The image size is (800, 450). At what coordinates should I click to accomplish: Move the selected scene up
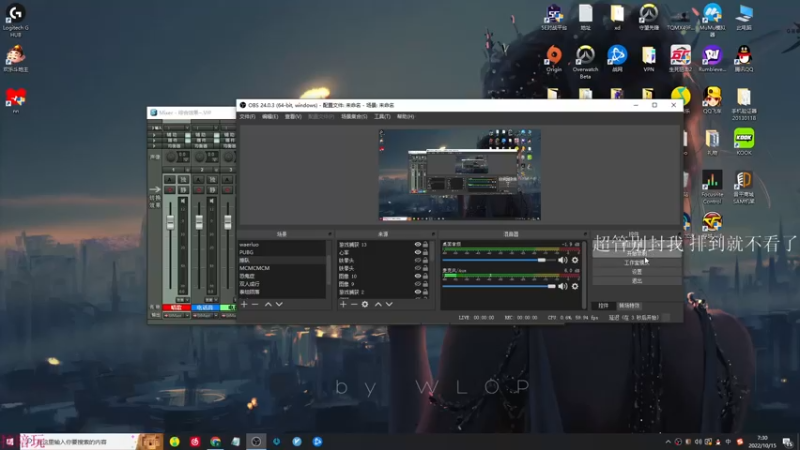(268, 304)
